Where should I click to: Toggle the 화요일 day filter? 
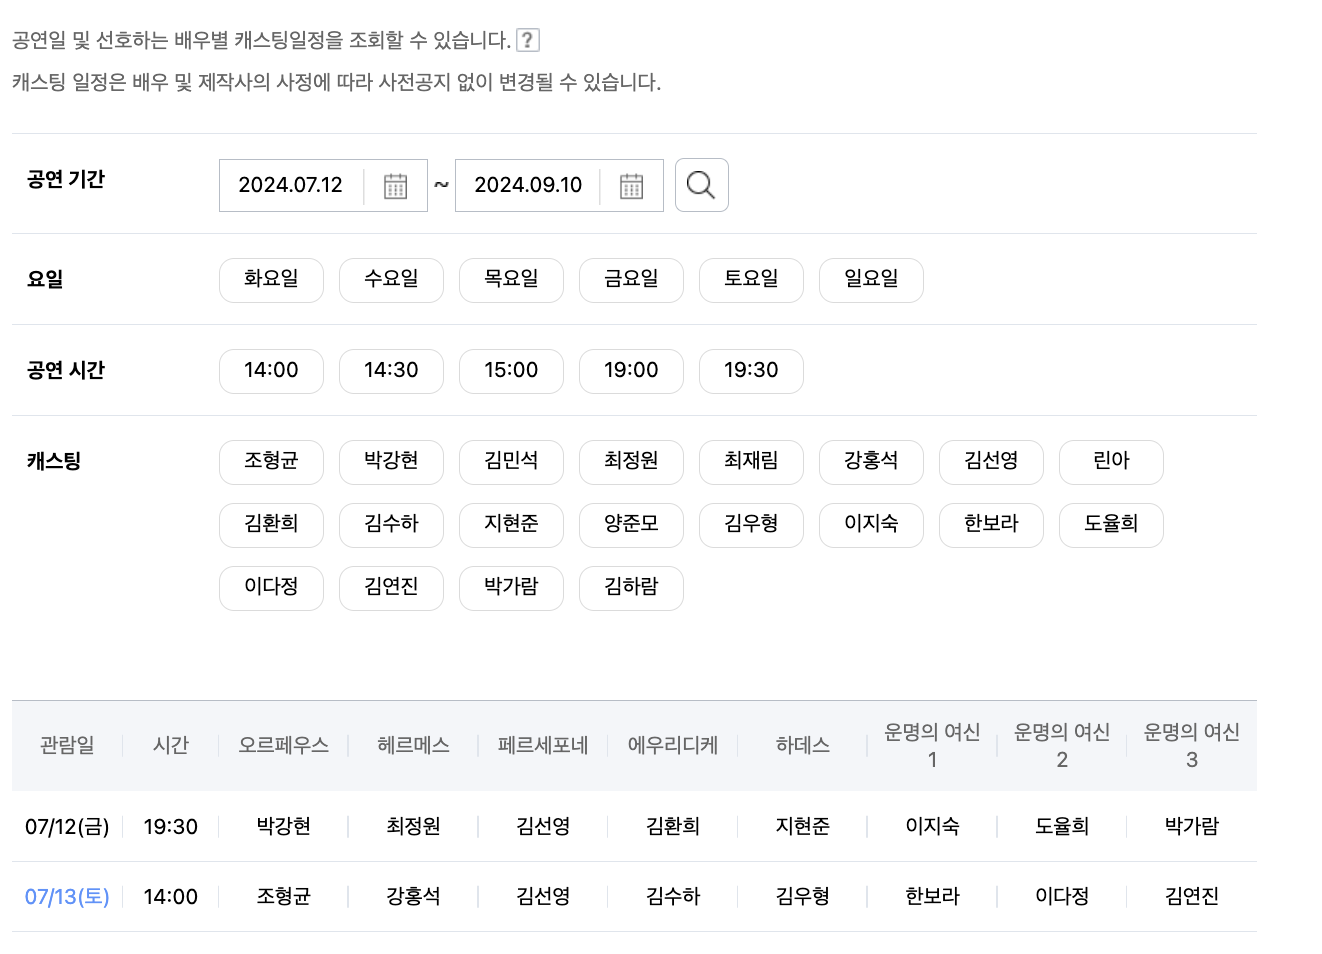click(271, 280)
